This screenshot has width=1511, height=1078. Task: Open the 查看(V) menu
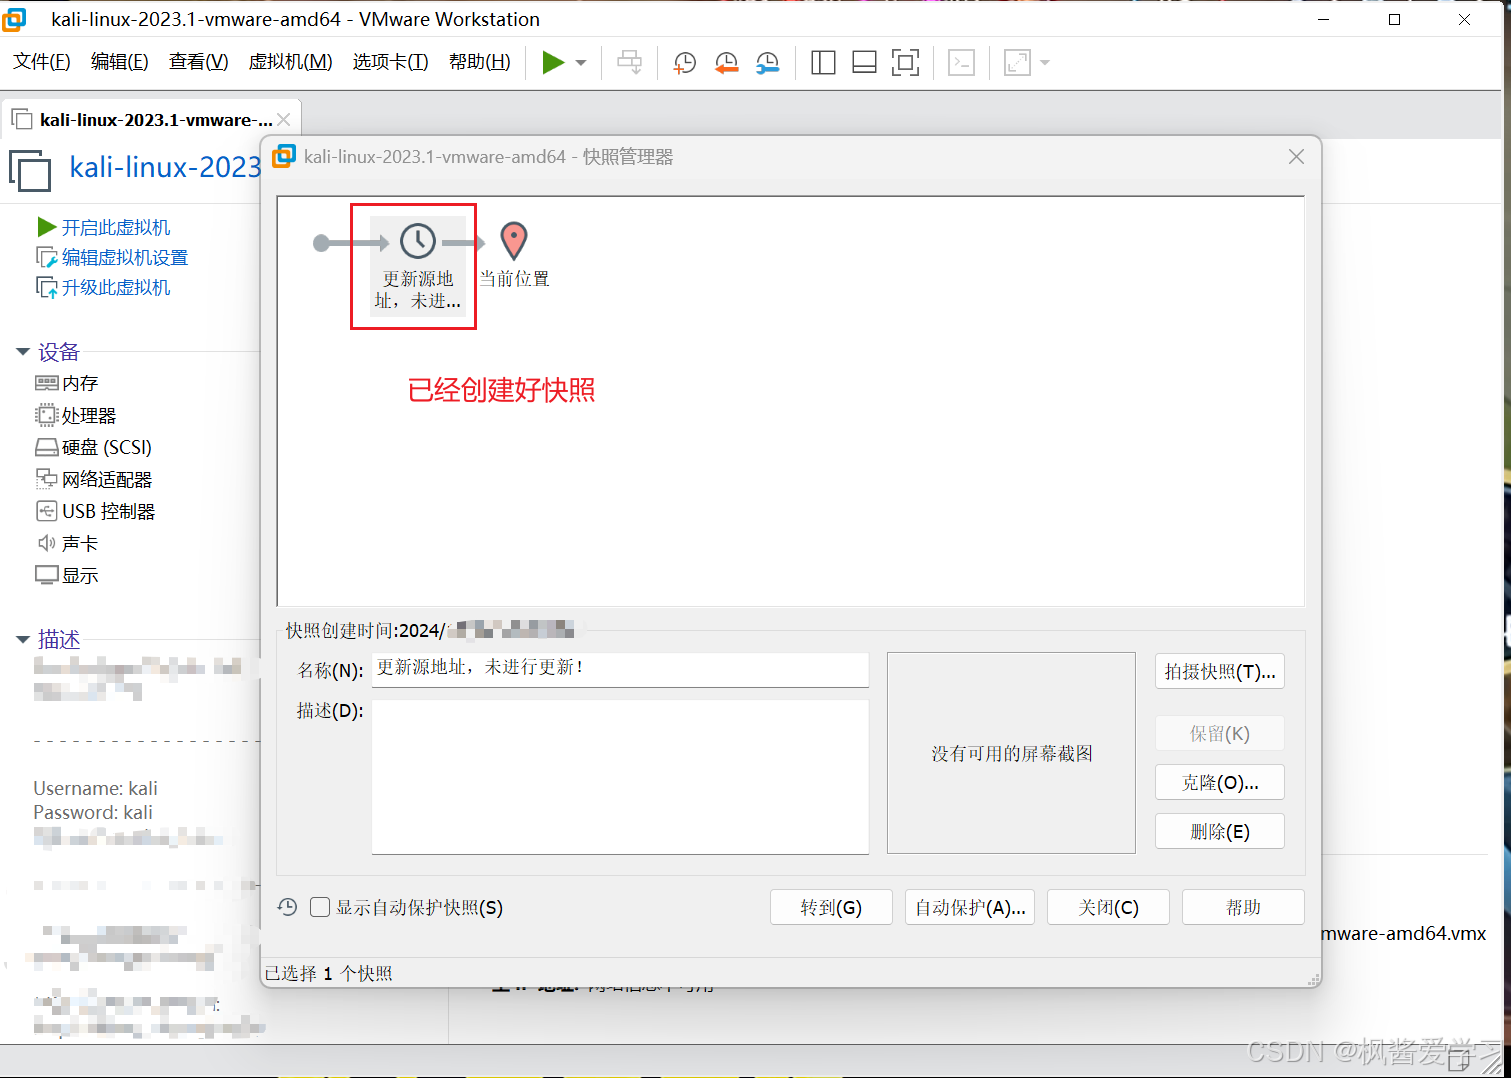[x=199, y=62]
